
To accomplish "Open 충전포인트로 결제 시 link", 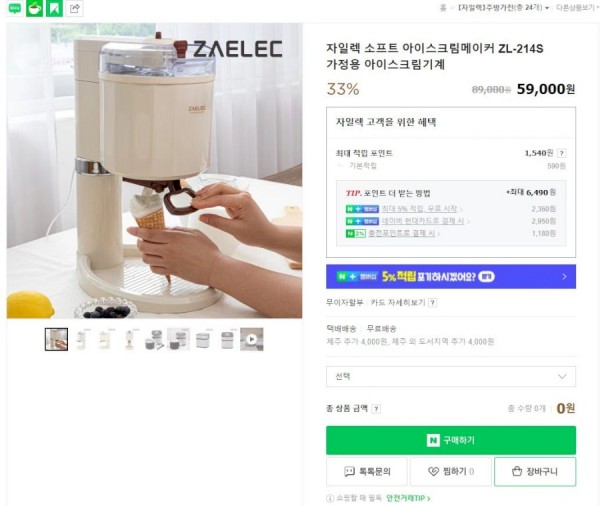I will coord(401,233).
